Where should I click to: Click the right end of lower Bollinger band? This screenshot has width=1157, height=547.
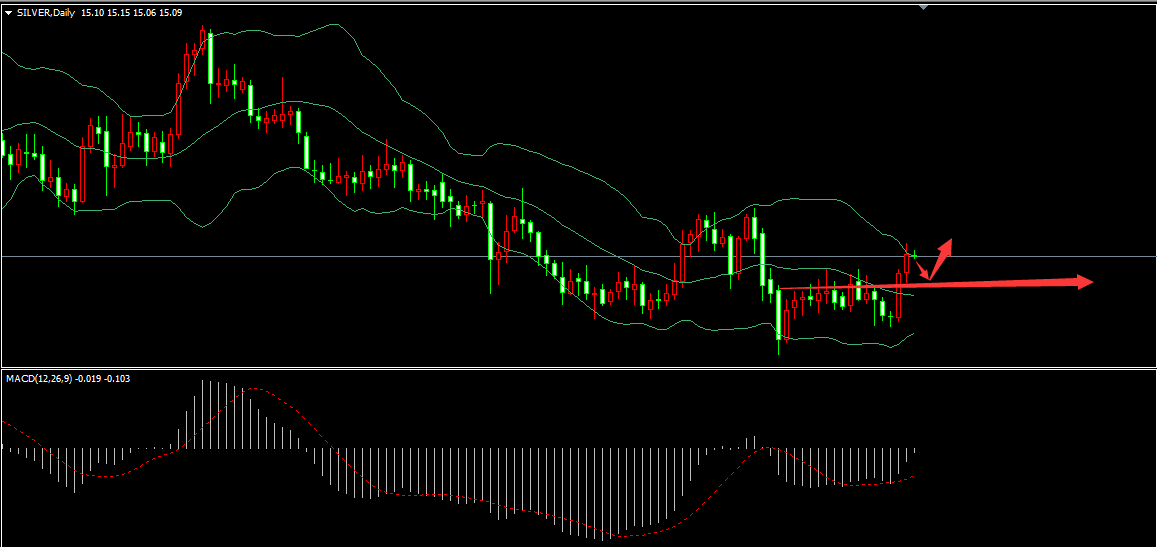[x=912, y=335]
